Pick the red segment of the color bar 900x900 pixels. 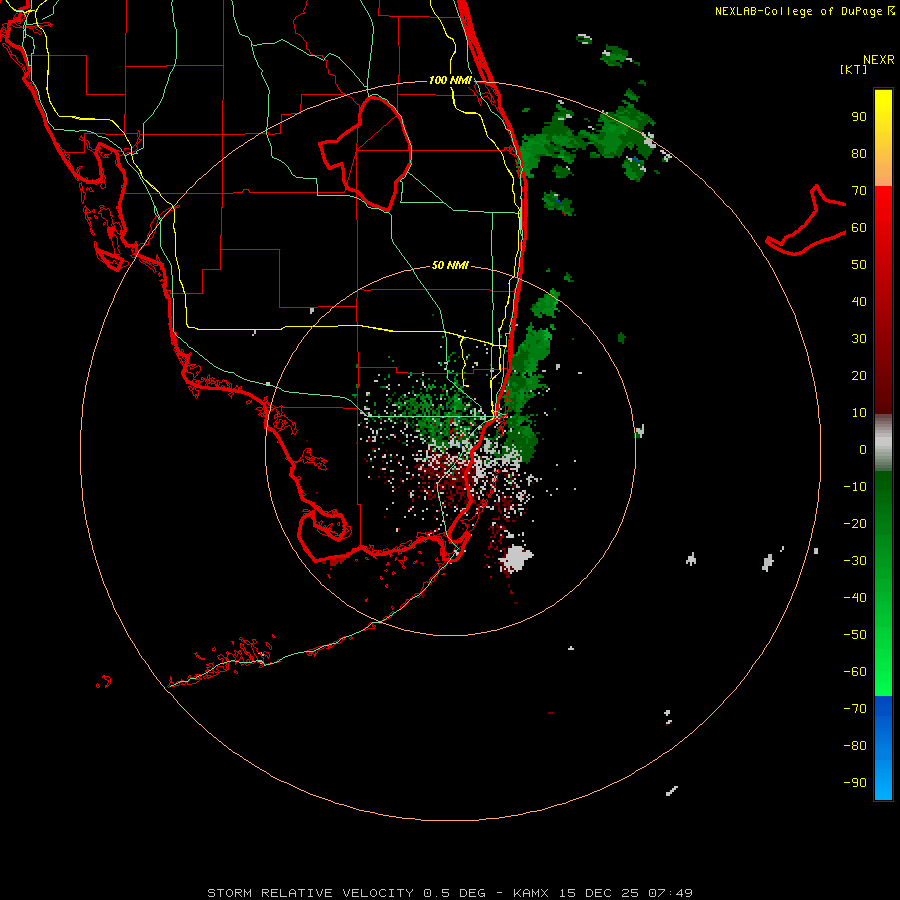click(883, 300)
